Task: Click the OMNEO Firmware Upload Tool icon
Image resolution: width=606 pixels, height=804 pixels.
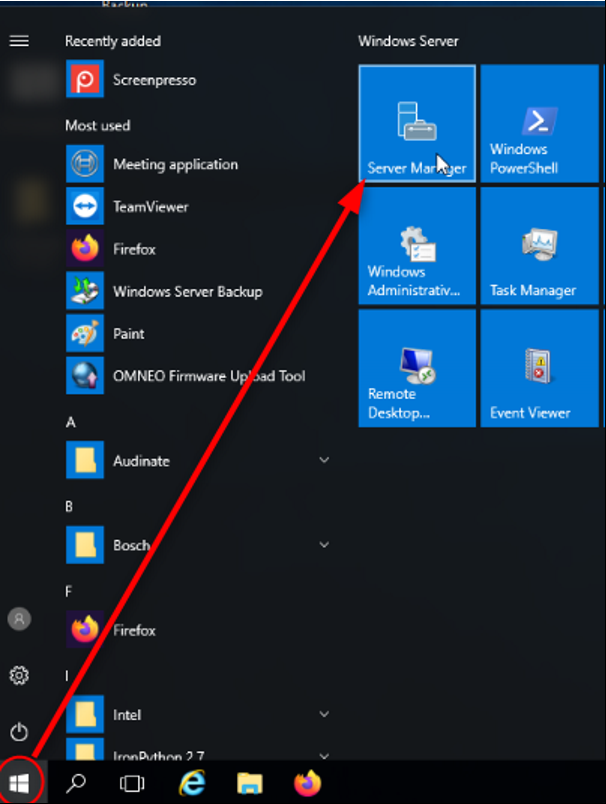Action: tap(85, 375)
